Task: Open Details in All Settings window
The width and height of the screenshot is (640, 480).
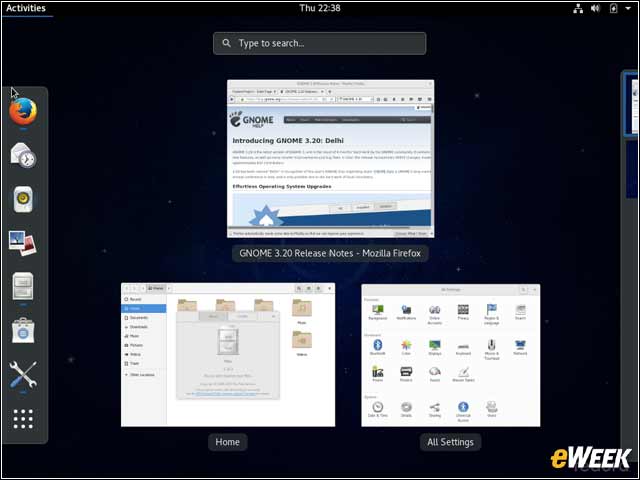Action: [x=406, y=409]
